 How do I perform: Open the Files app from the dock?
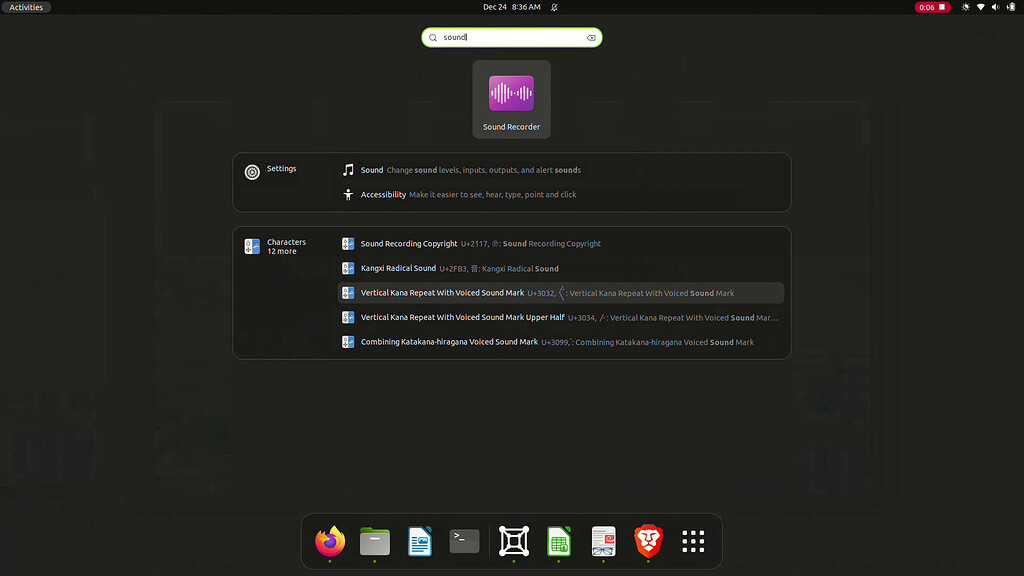point(374,541)
